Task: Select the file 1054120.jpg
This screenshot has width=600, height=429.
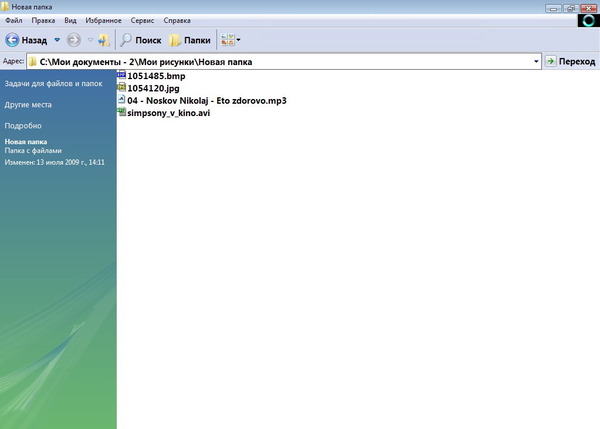Action: tap(153, 88)
